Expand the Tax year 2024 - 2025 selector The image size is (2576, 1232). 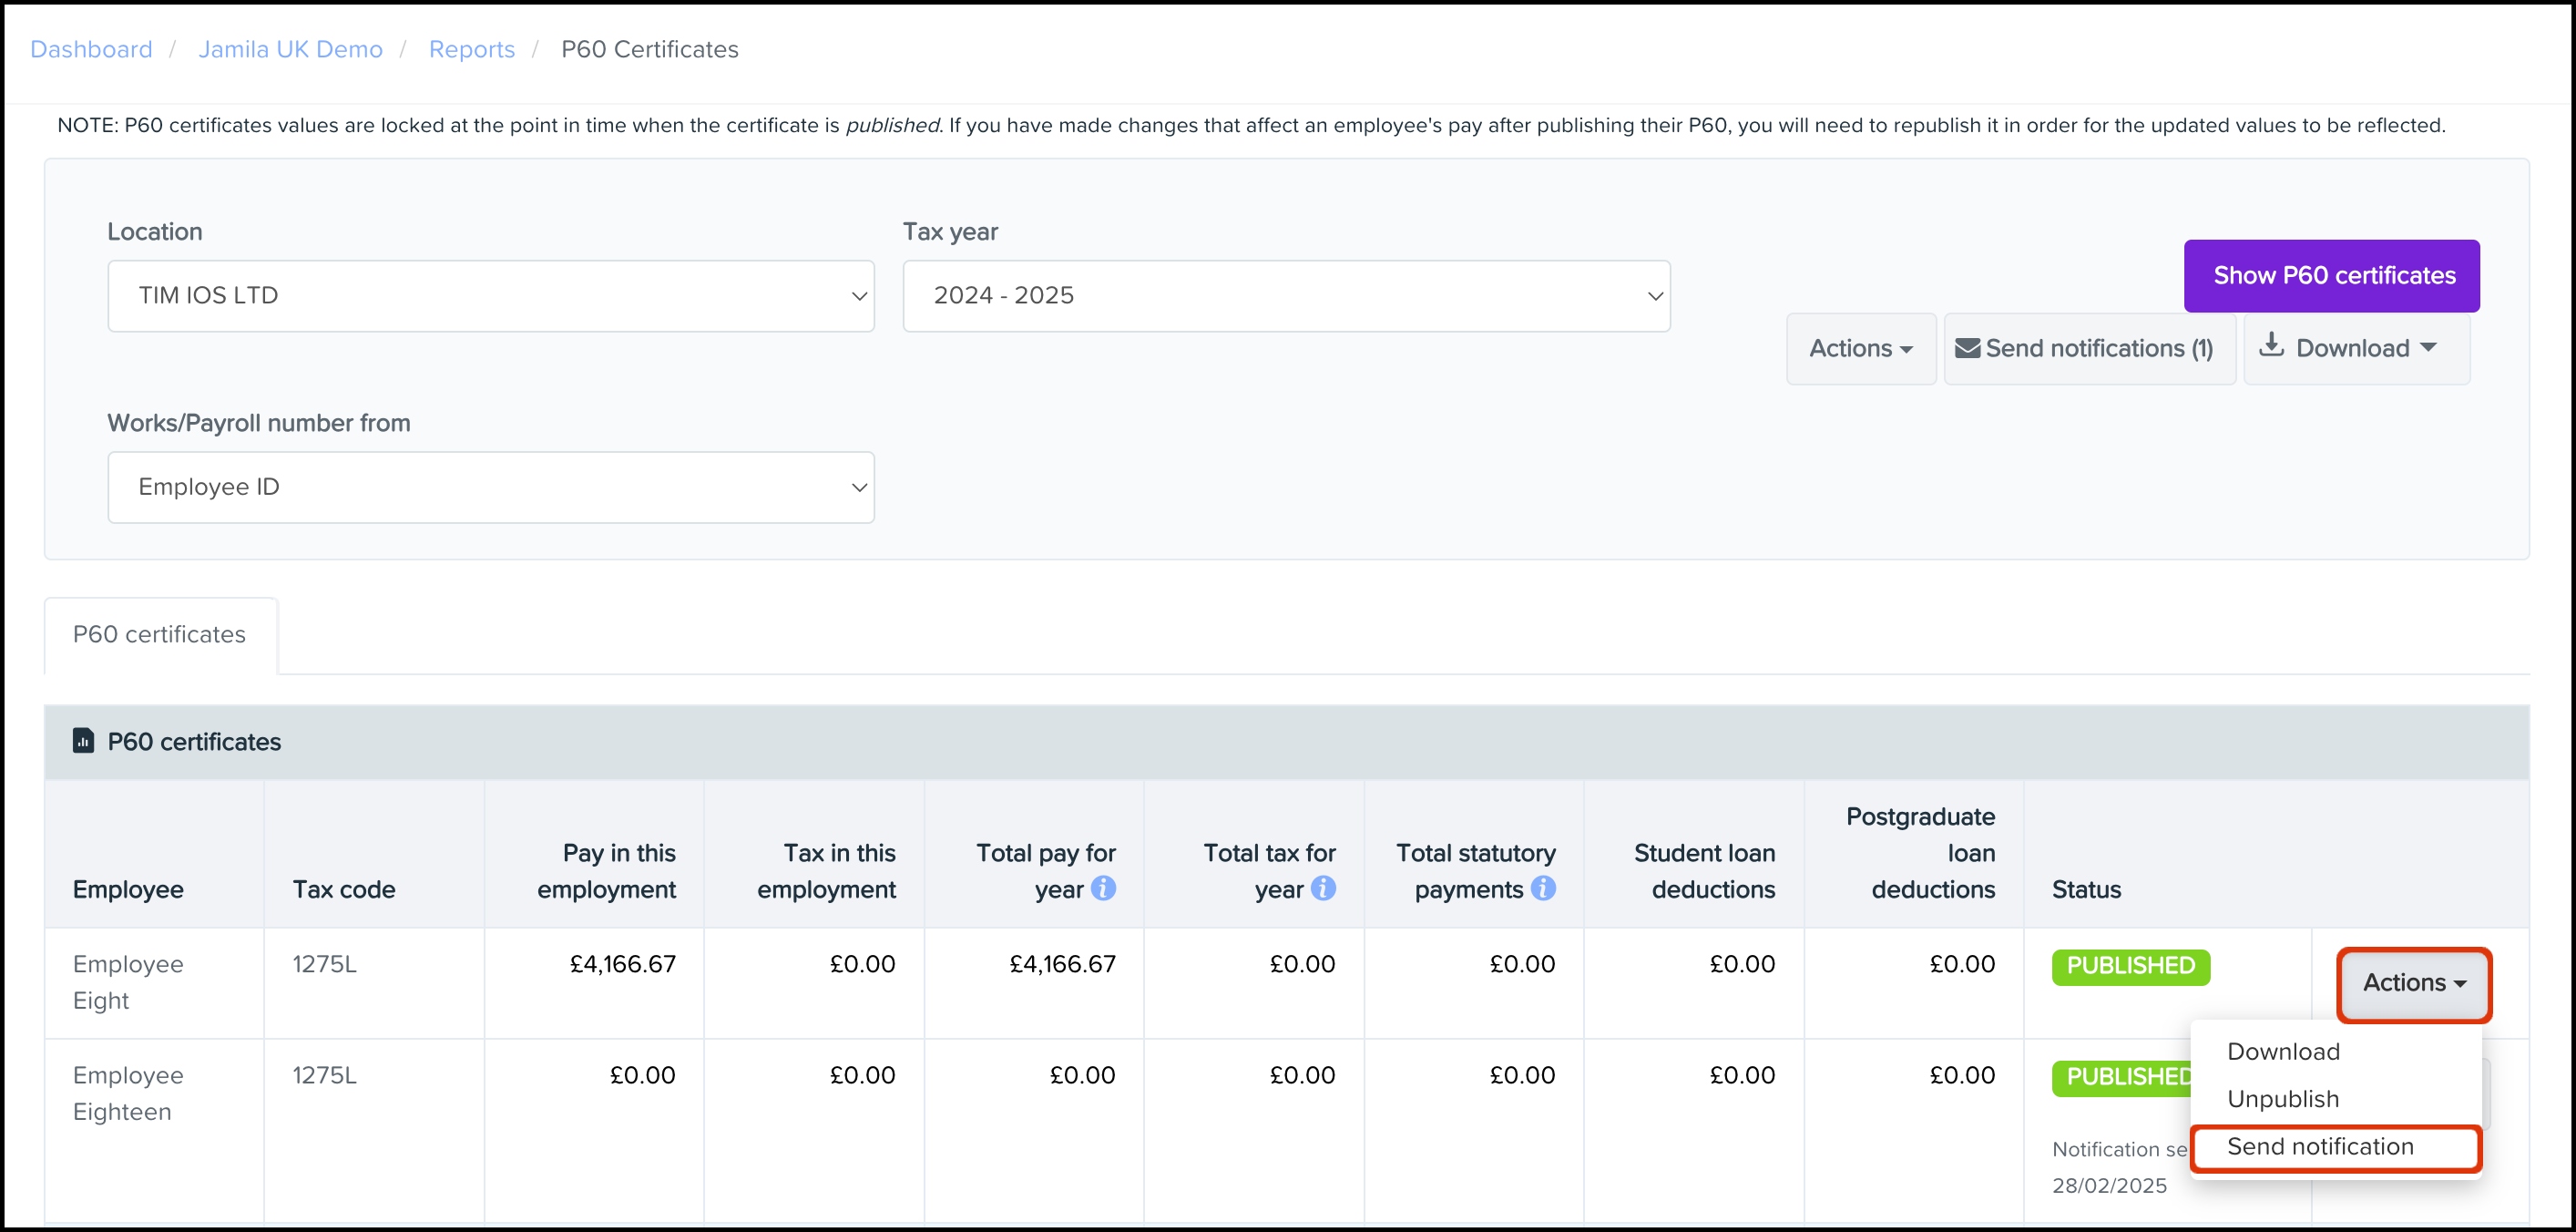point(1285,296)
